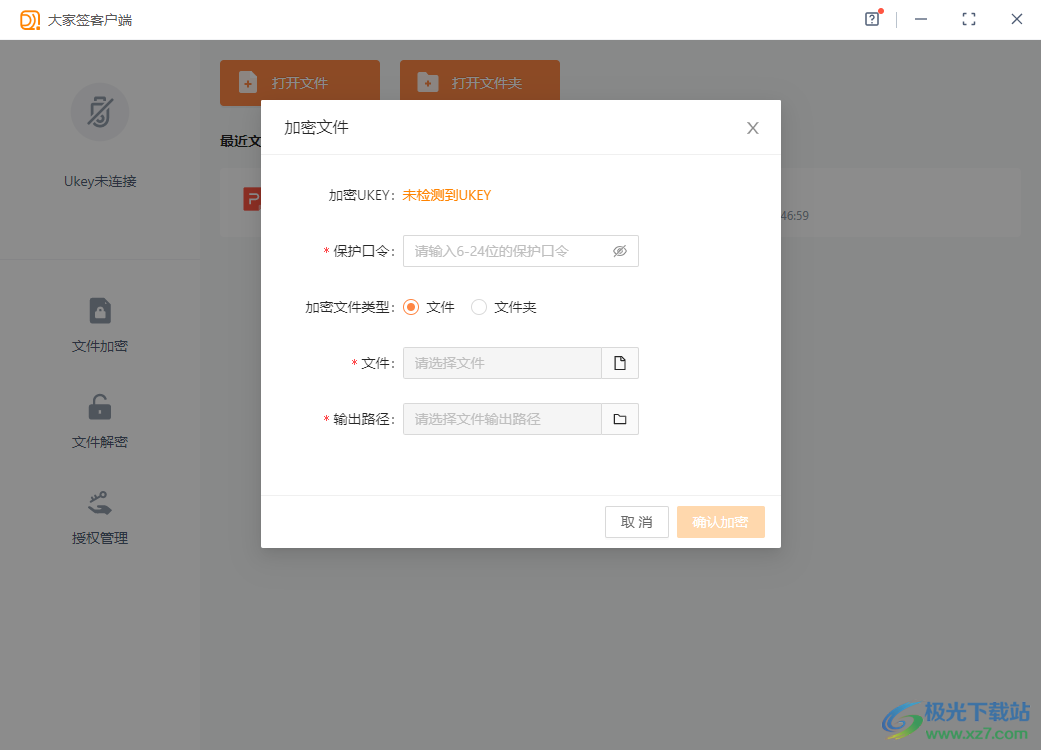Close the 加密文件 dialog
The width and height of the screenshot is (1041, 750).
tap(752, 127)
